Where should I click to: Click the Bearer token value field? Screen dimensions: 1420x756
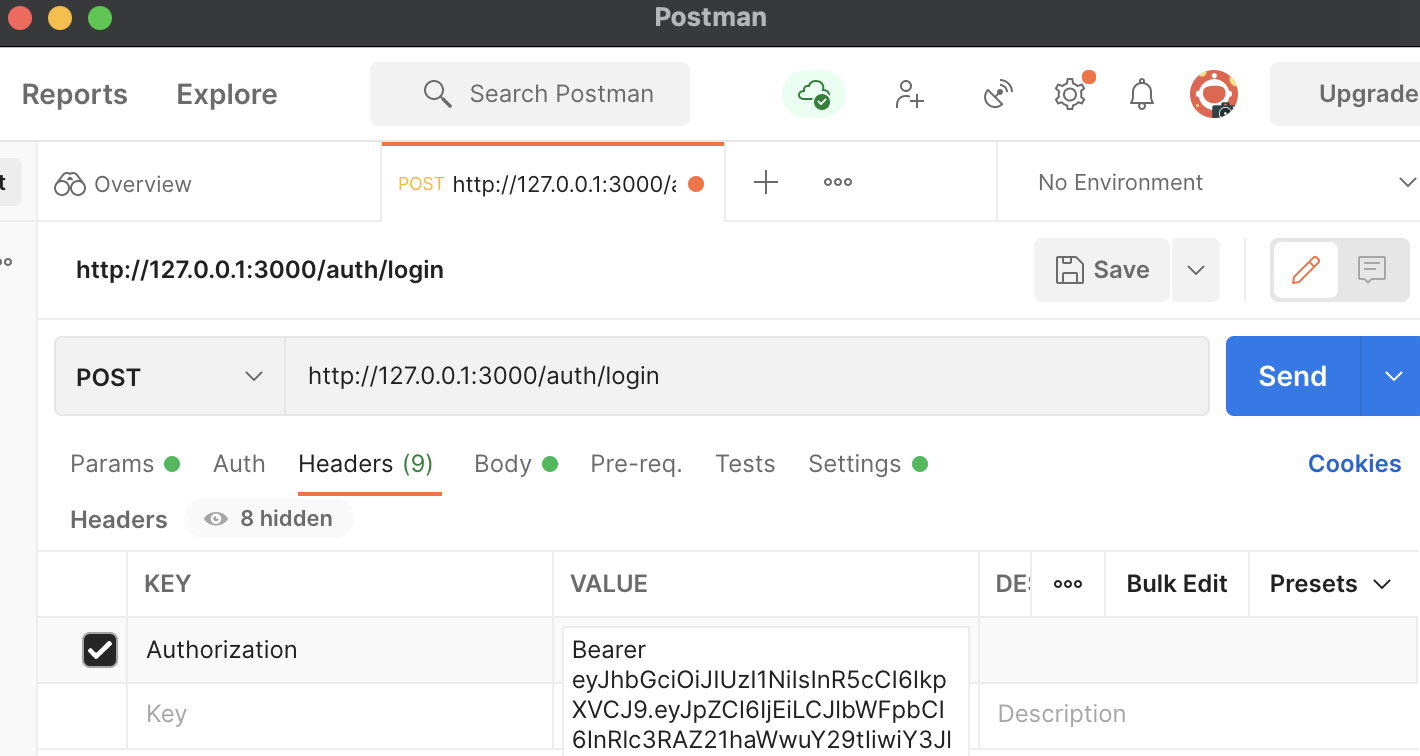point(766,690)
